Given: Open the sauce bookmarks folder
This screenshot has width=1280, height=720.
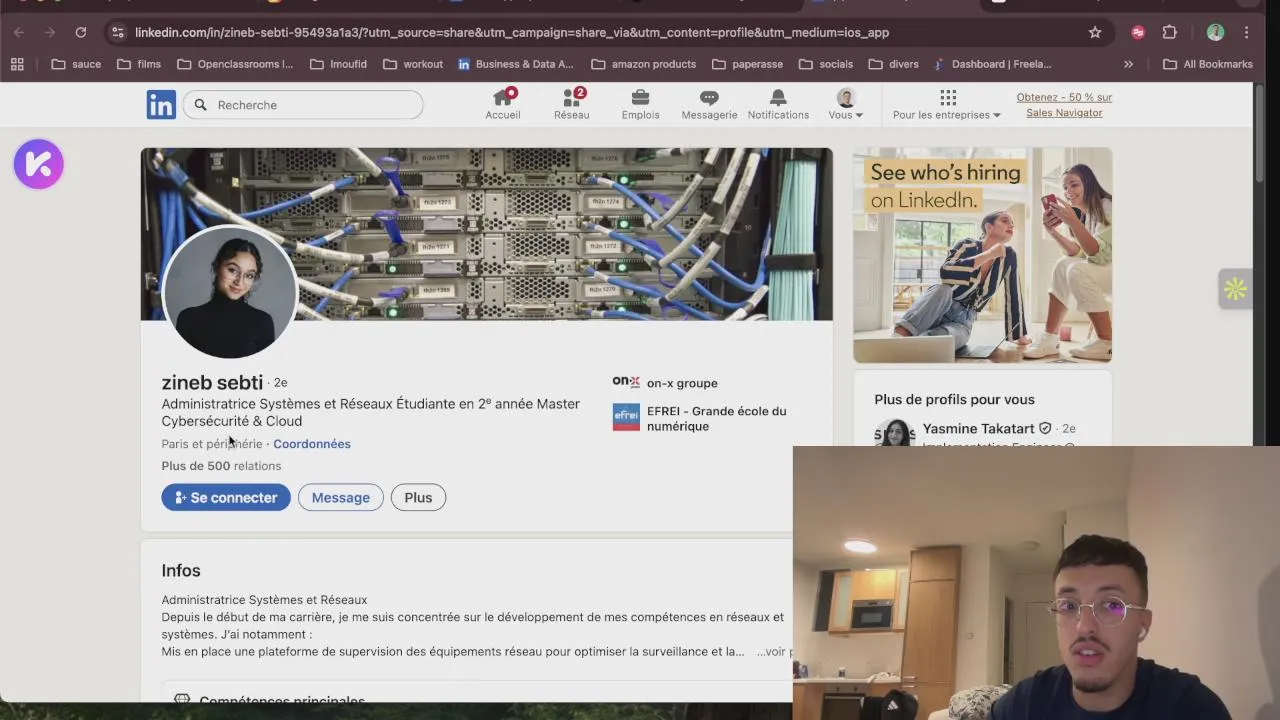Looking at the screenshot, I should coord(76,64).
